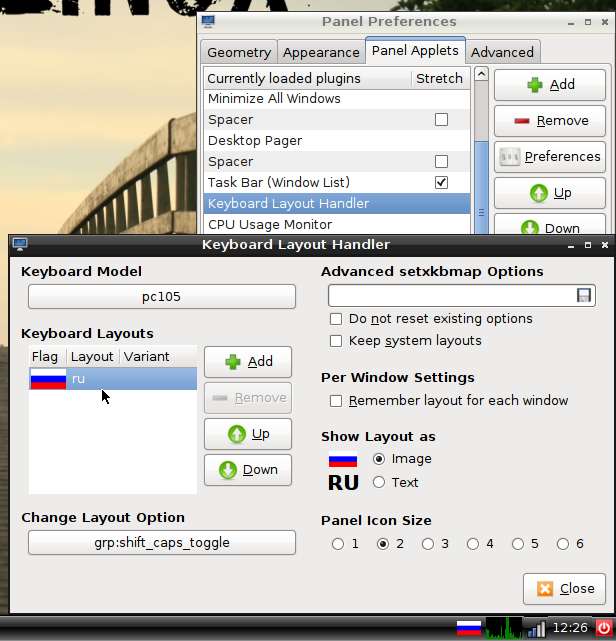Click the Panel Preferences window menu icon
Image resolution: width=616 pixels, height=641 pixels.
point(208,21)
